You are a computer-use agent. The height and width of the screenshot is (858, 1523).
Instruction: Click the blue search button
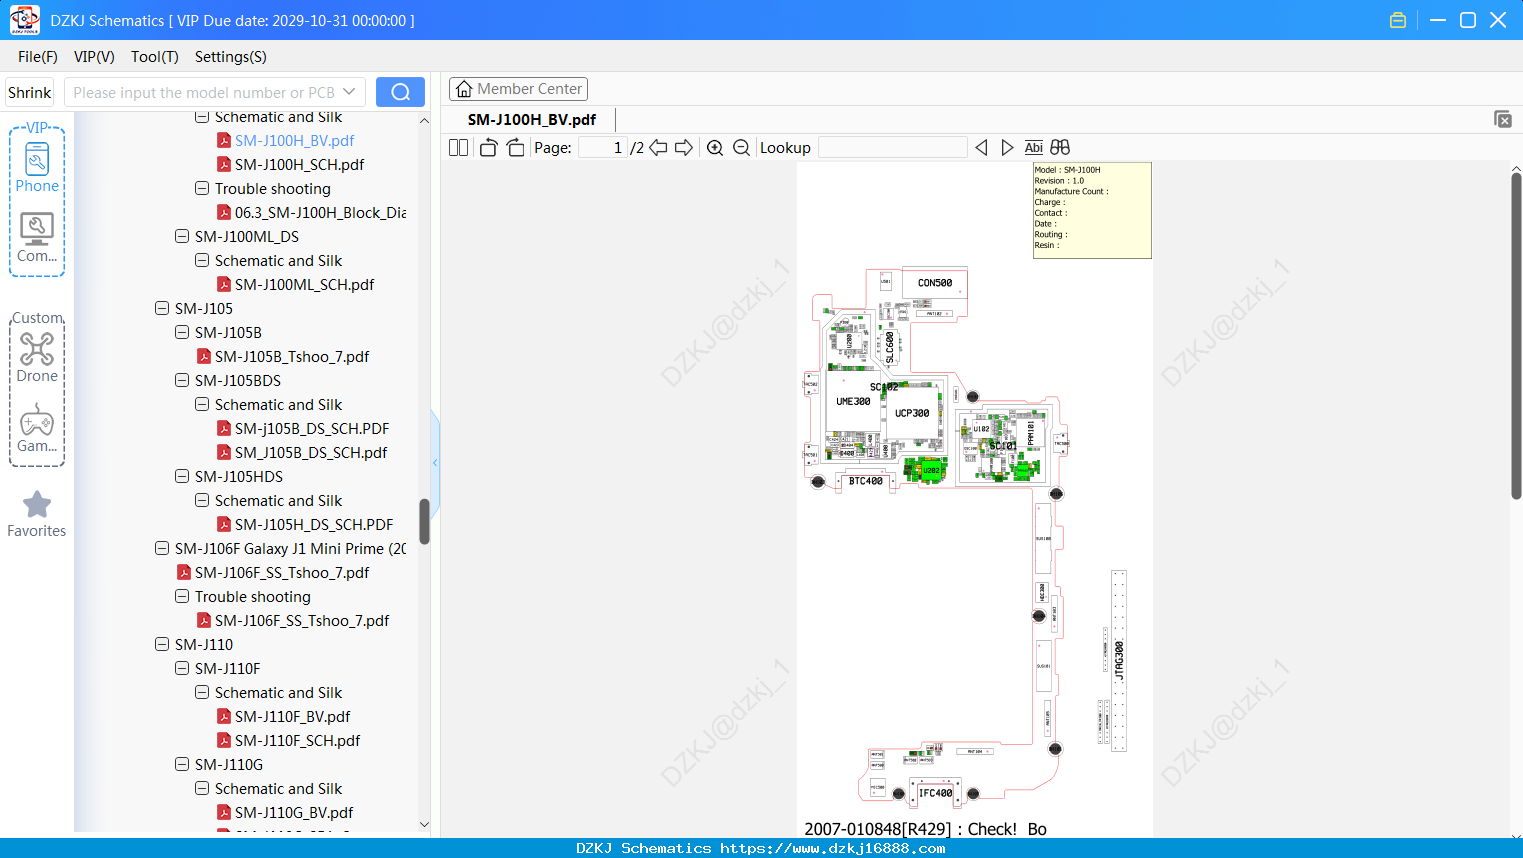click(400, 92)
